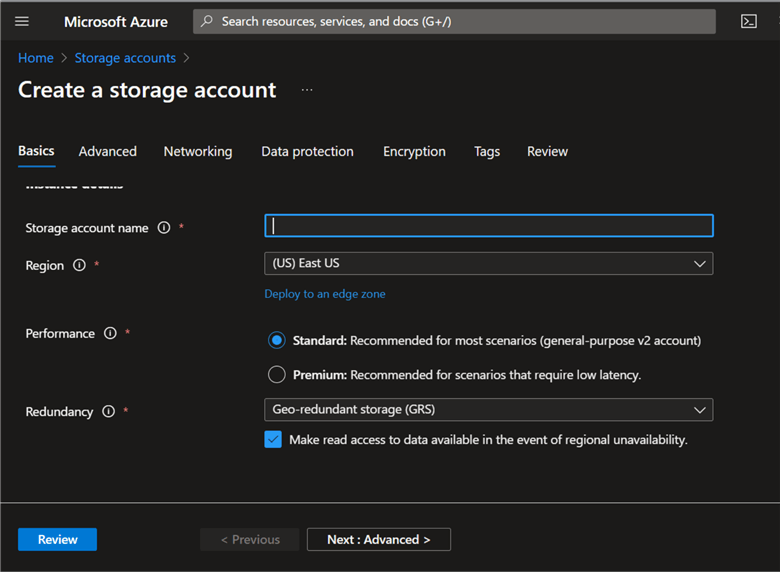Open the ellipsis menu beside page title
780x572 pixels.
[x=307, y=90]
